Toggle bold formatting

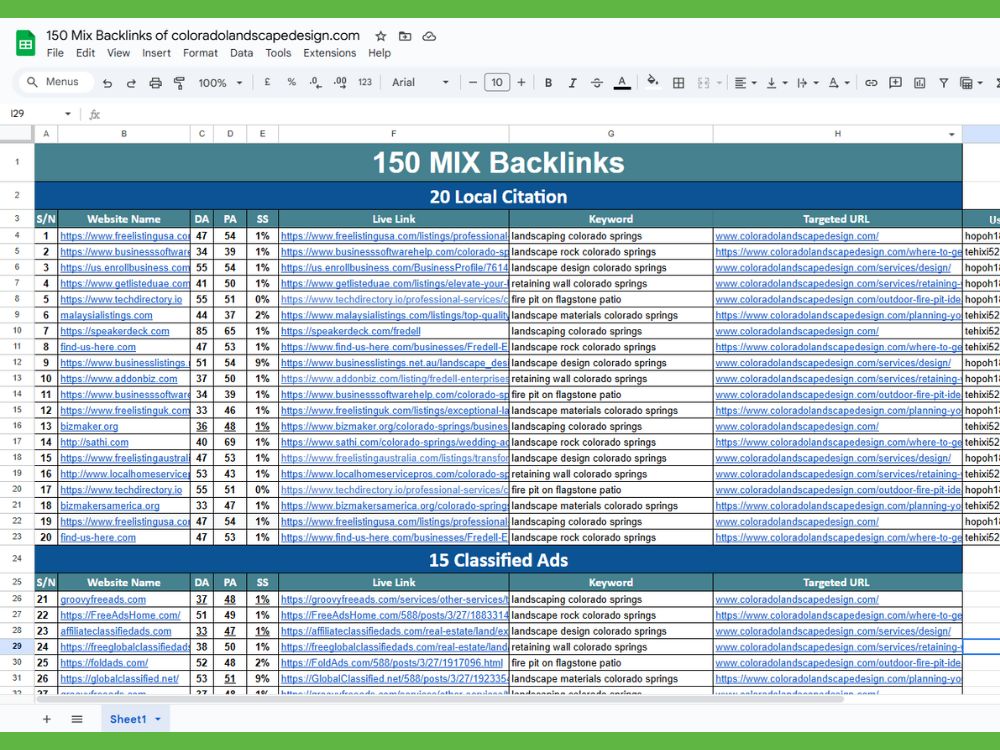(x=548, y=82)
